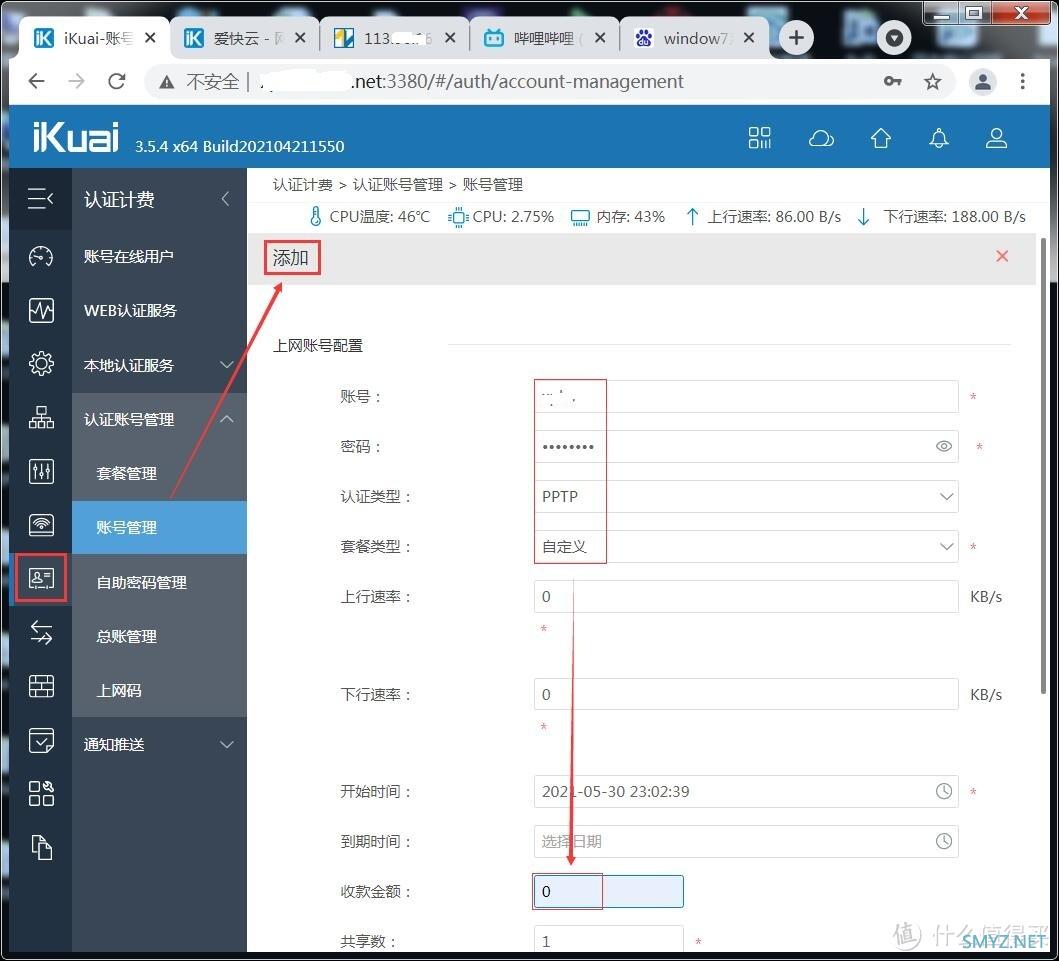1059x961 pixels.
Task: Click the 账号 input field
Action: click(746, 396)
